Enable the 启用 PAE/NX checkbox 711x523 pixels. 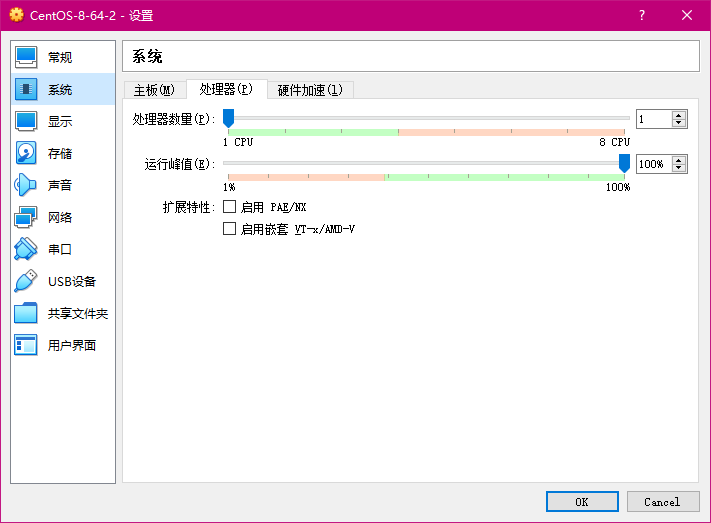coord(229,207)
